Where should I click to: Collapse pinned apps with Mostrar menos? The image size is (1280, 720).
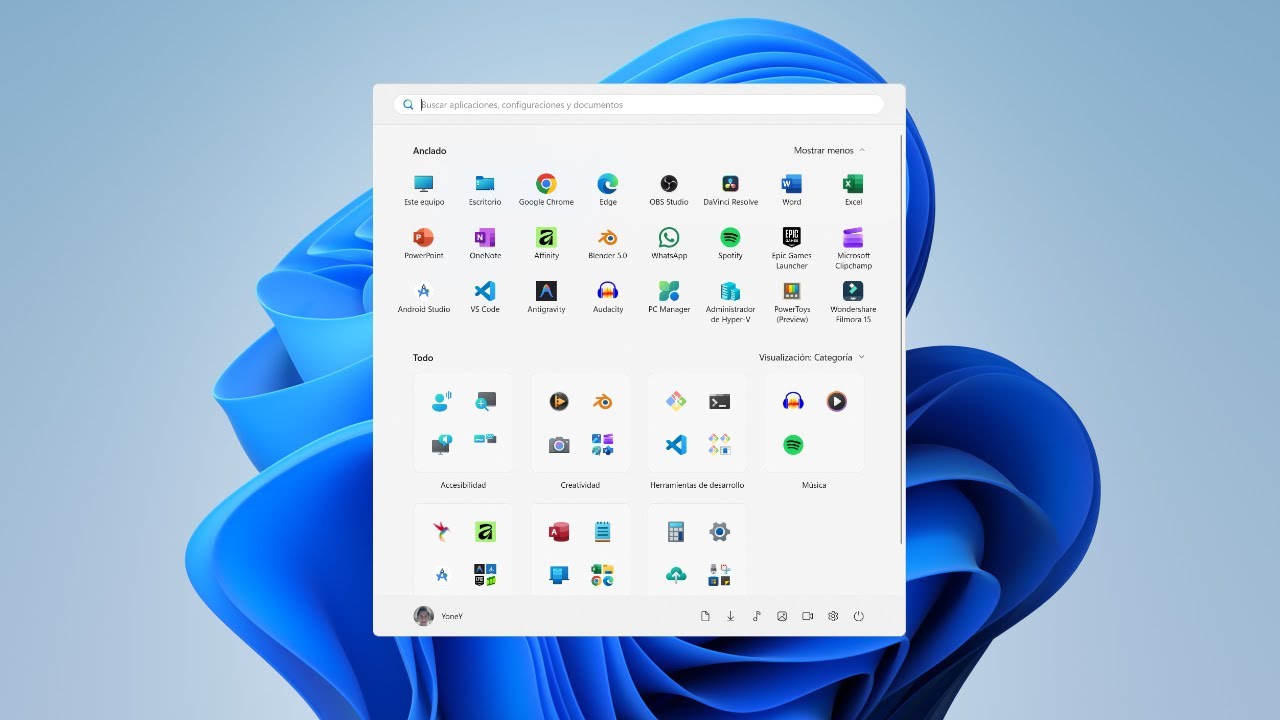point(829,150)
